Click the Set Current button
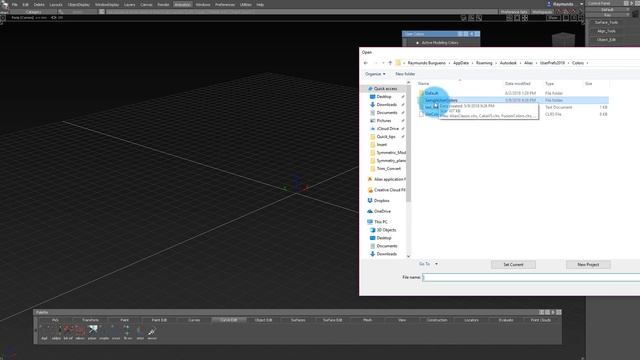The height and width of the screenshot is (360, 640). [513, 264]
